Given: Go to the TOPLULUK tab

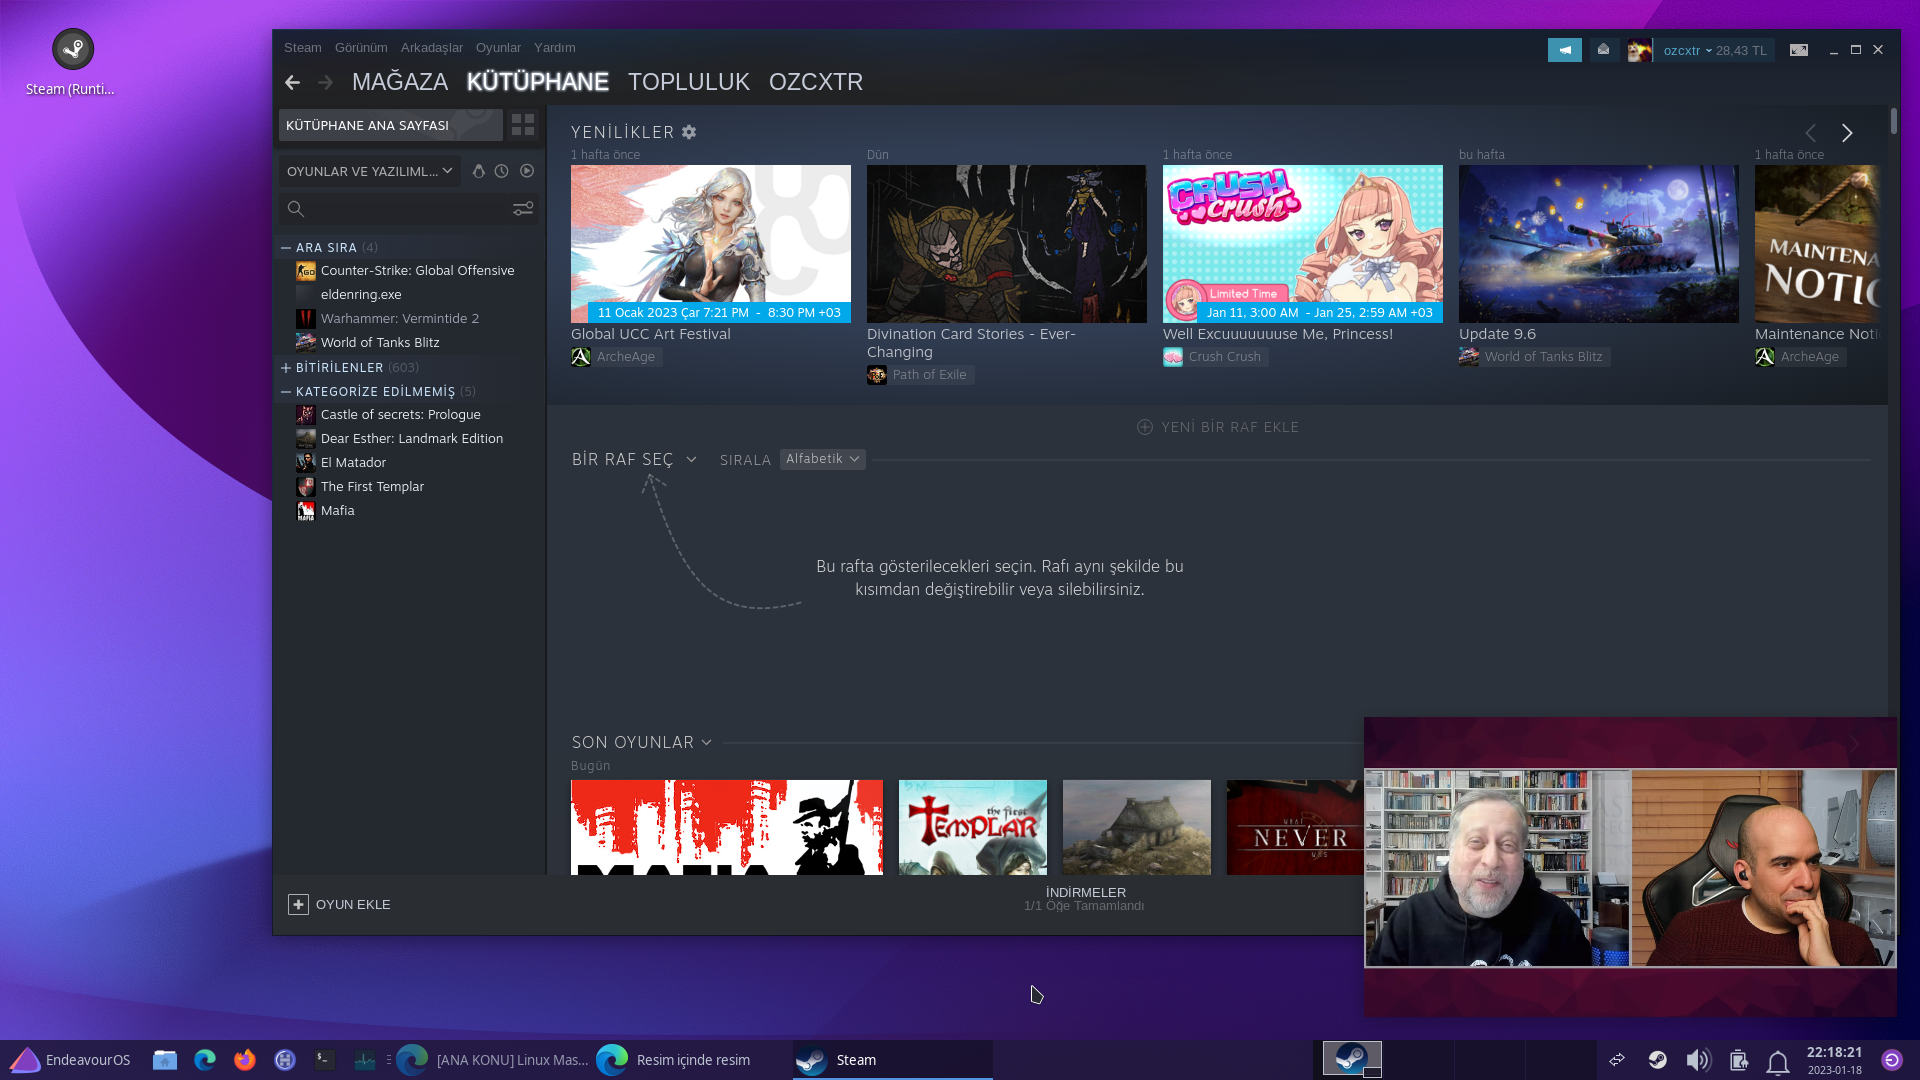Looking at the screenshot, I should [x=689, y=82].
